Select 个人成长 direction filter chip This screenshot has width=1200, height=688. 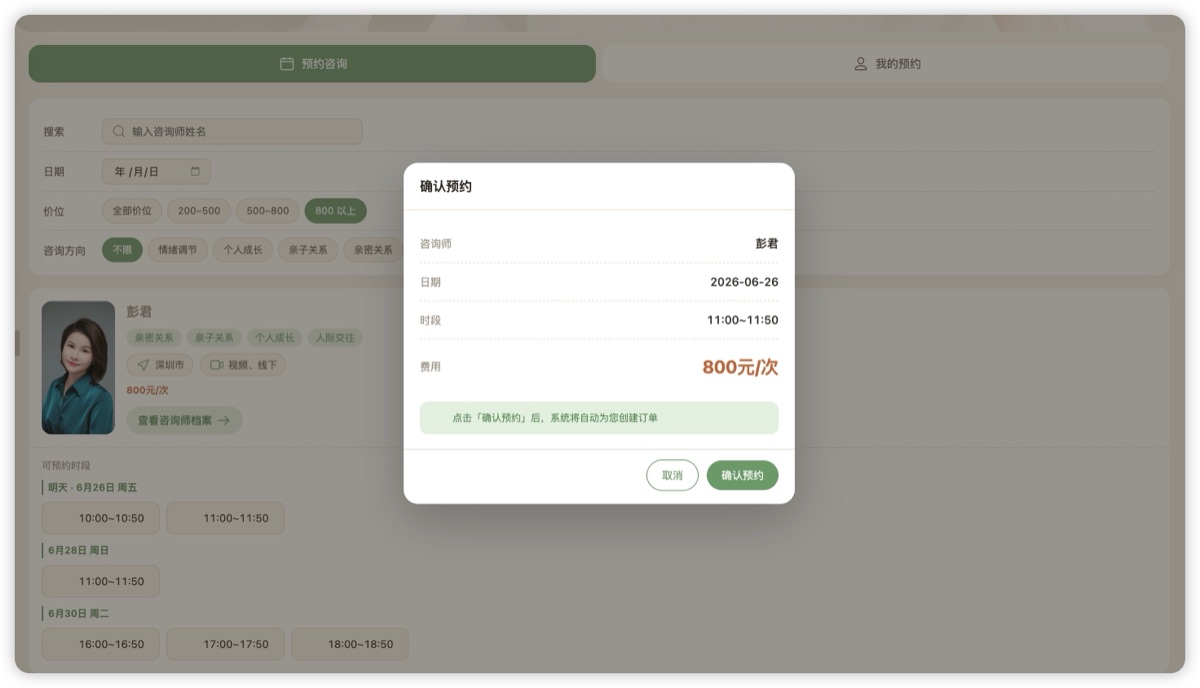click(x=243, y=250)
